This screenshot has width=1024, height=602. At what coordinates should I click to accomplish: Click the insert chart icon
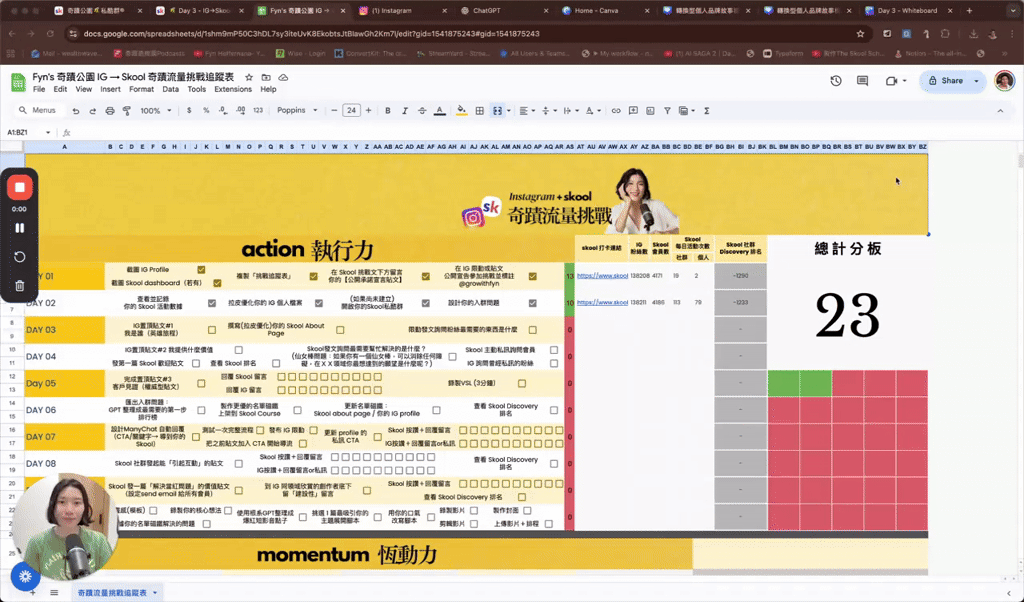click(x=650, y=111)
